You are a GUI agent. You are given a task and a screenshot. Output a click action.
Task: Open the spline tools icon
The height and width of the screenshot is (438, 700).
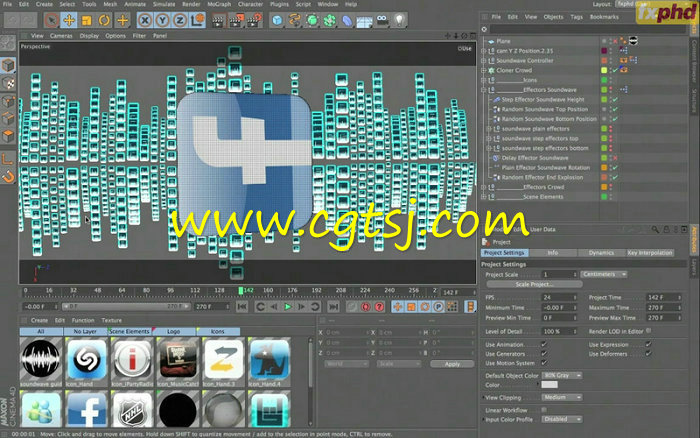[295, 21]
